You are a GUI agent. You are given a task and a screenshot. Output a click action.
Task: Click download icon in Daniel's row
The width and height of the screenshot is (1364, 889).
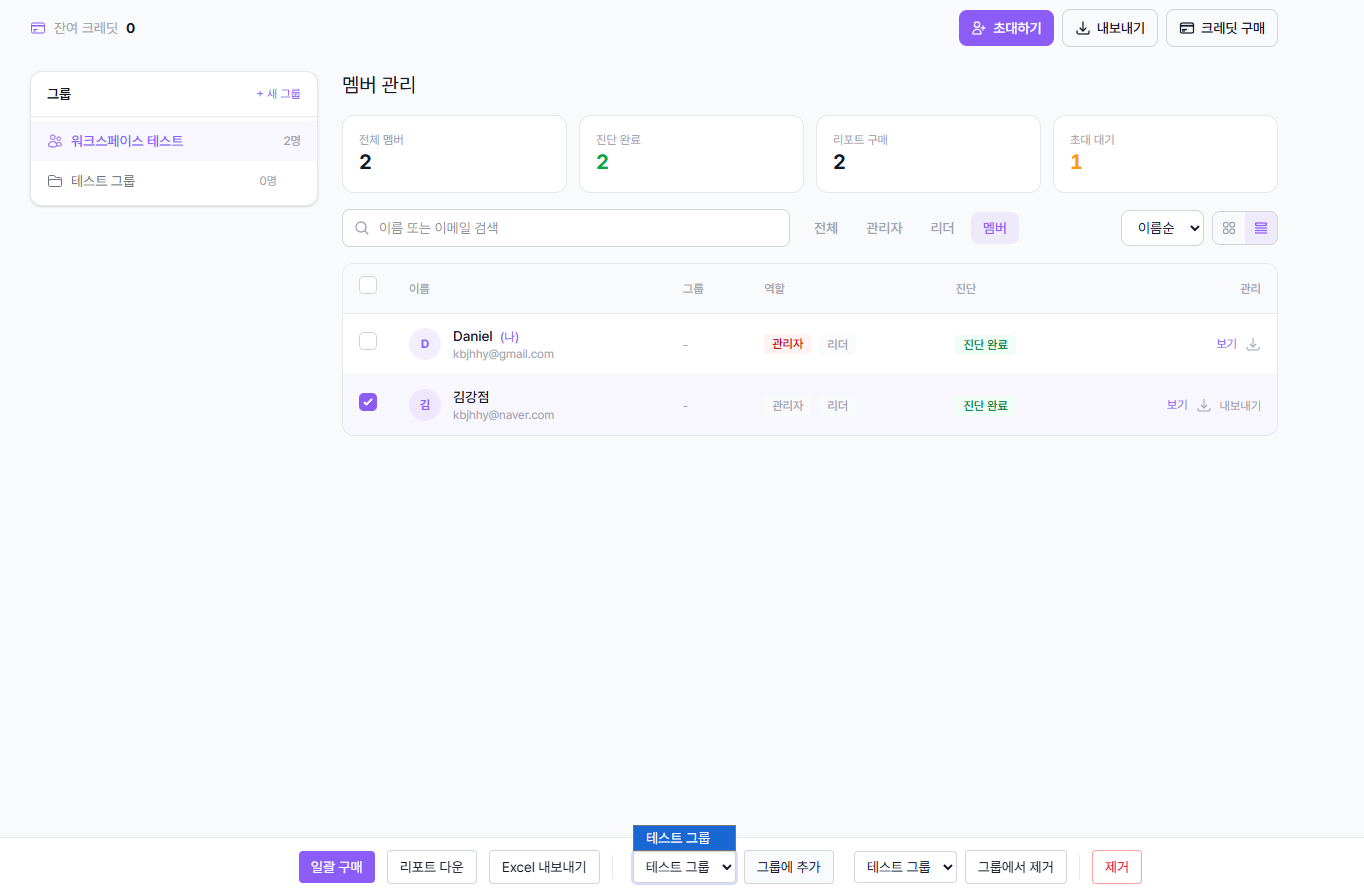(1253, 344)
